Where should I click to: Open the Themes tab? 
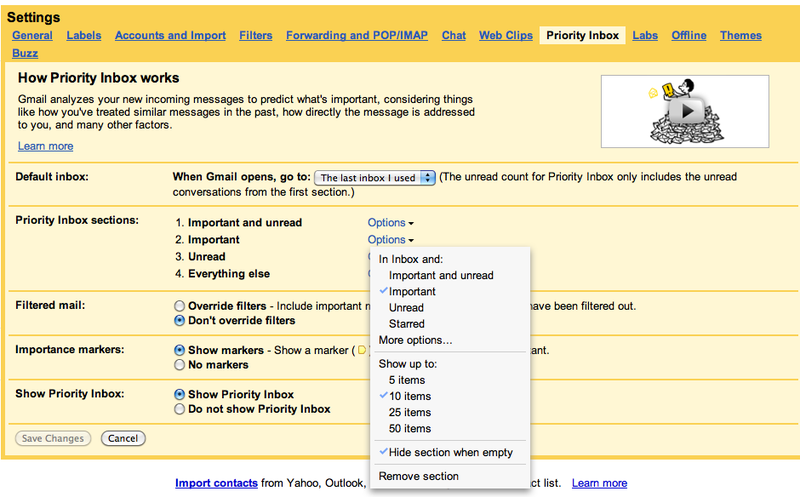740,35
